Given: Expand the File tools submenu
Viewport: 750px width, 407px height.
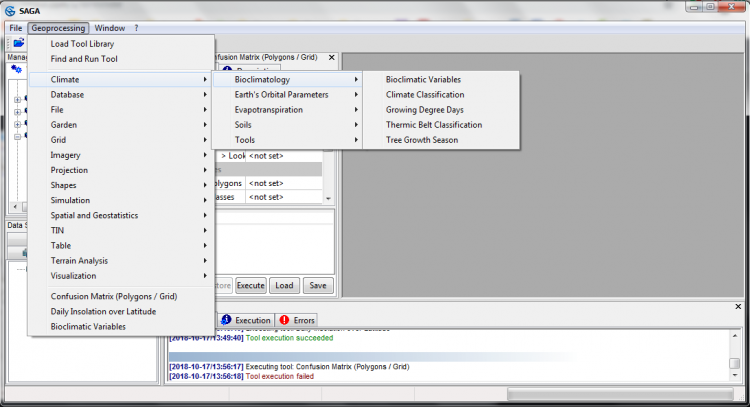Looking at the screenshot, I should click(121, 110).
